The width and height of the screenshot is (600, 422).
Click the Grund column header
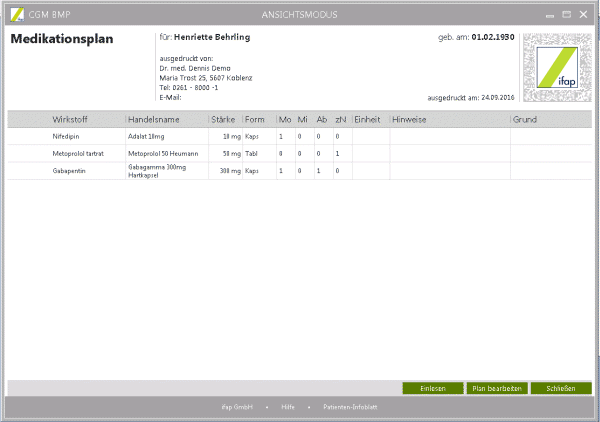point(526,119)
